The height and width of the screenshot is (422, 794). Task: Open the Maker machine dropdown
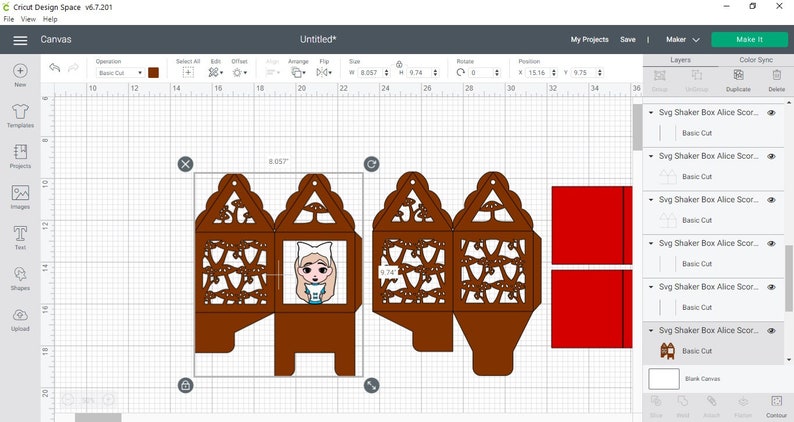point(683,40)
